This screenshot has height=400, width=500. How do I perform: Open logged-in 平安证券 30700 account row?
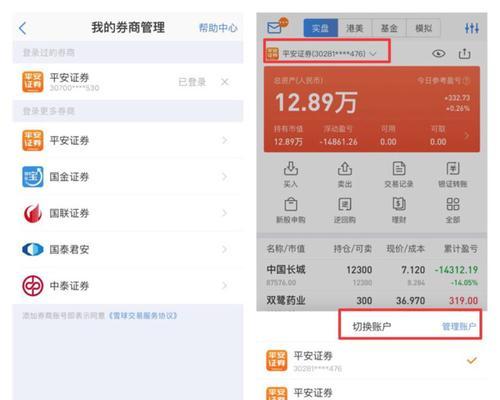(x=128, y=82)
